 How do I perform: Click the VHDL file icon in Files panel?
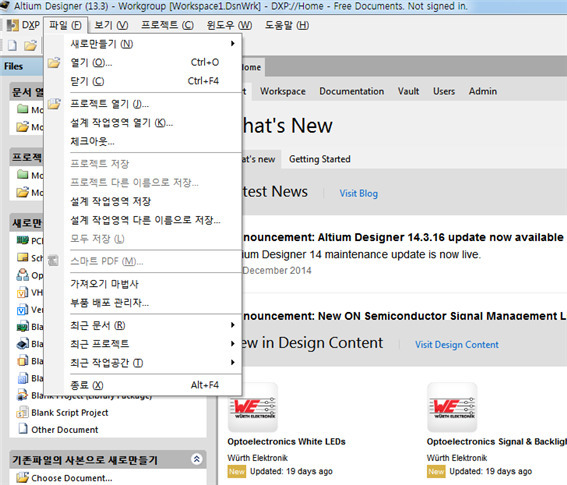(22, 292)
